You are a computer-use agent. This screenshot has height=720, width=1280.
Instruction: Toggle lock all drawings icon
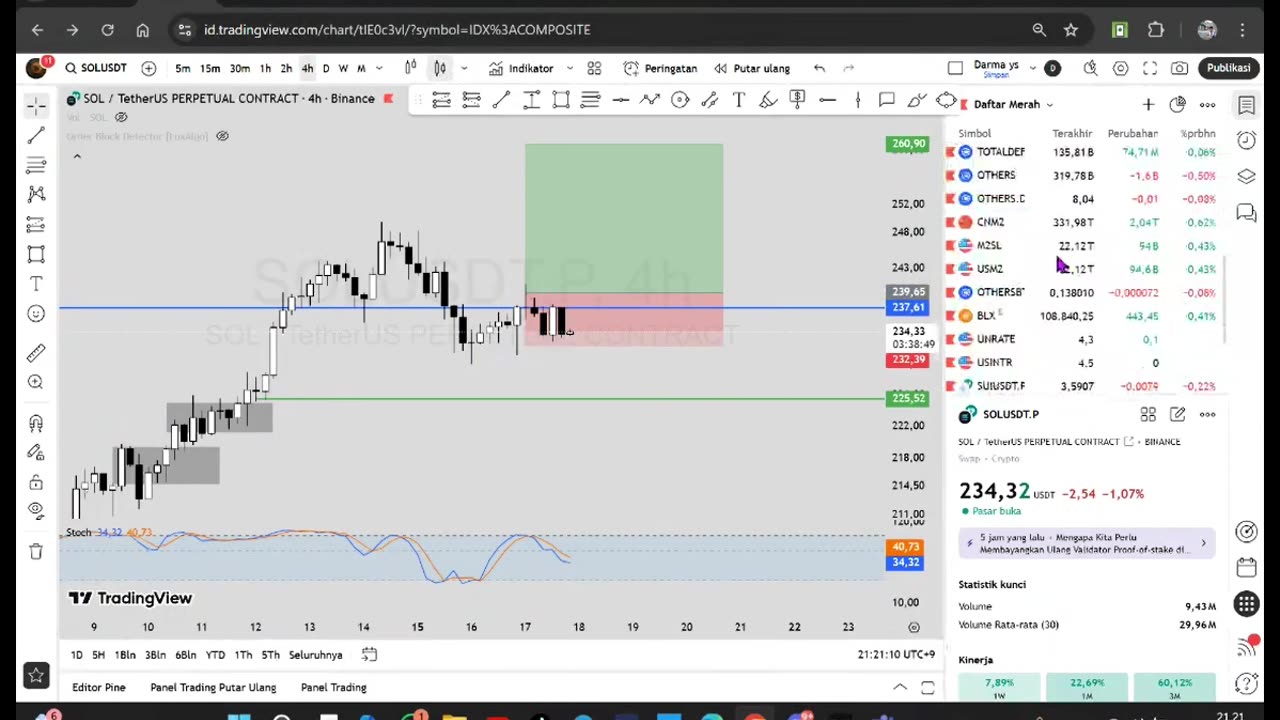(x=36, y=482)
